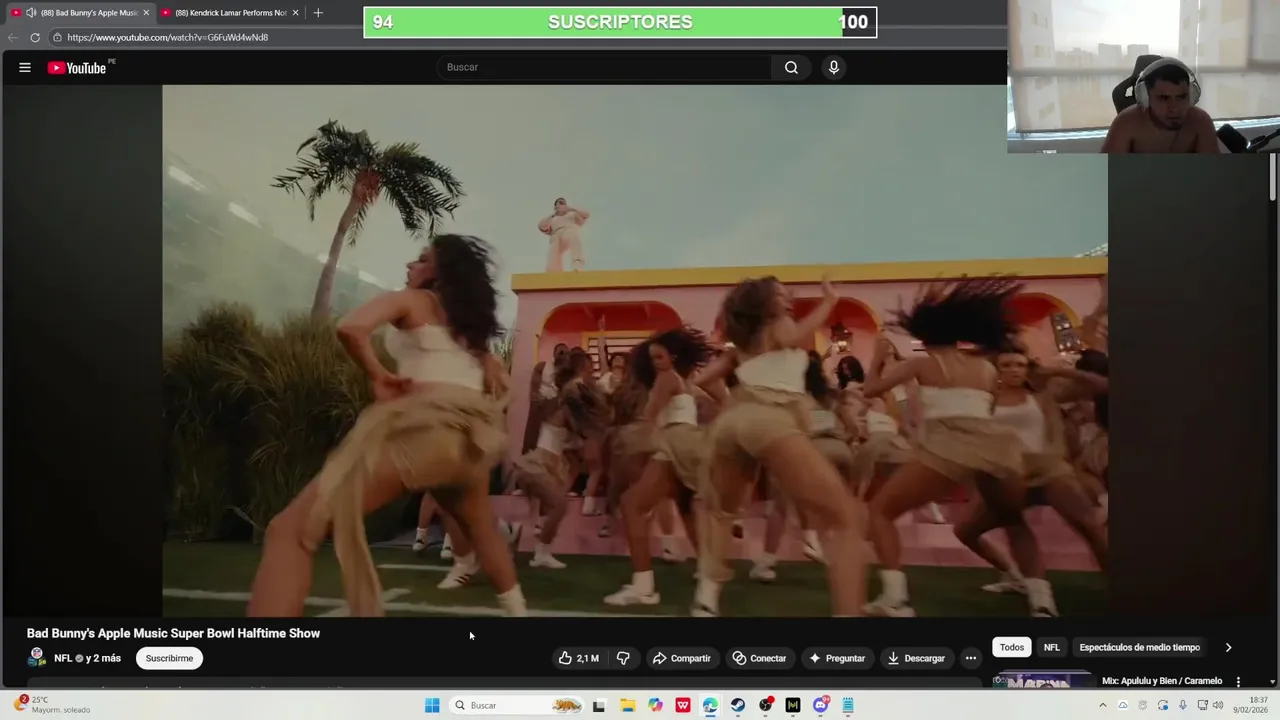Open Task View on the taskbar
The image size is (1280, 720).
pyautogui.click(x=599, y=705)
